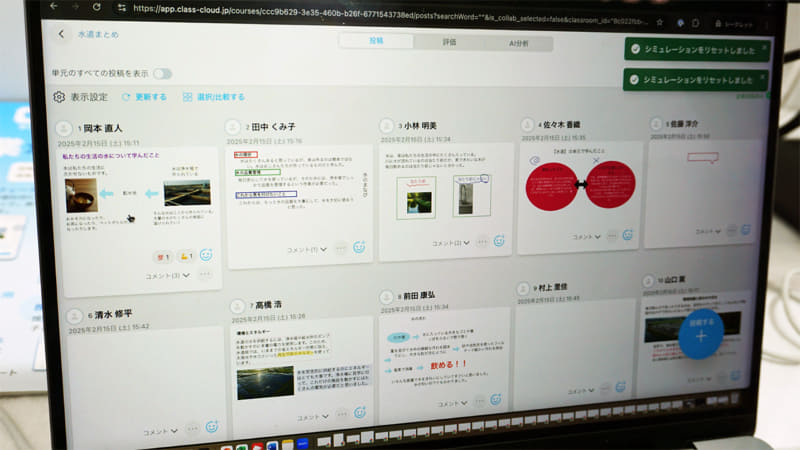
Task: Bookmark this page with the star icon
Action: coord(660,22)
